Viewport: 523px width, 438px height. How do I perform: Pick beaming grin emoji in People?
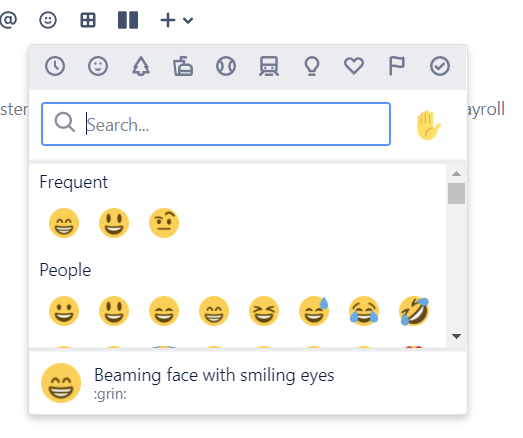[214, 311]
